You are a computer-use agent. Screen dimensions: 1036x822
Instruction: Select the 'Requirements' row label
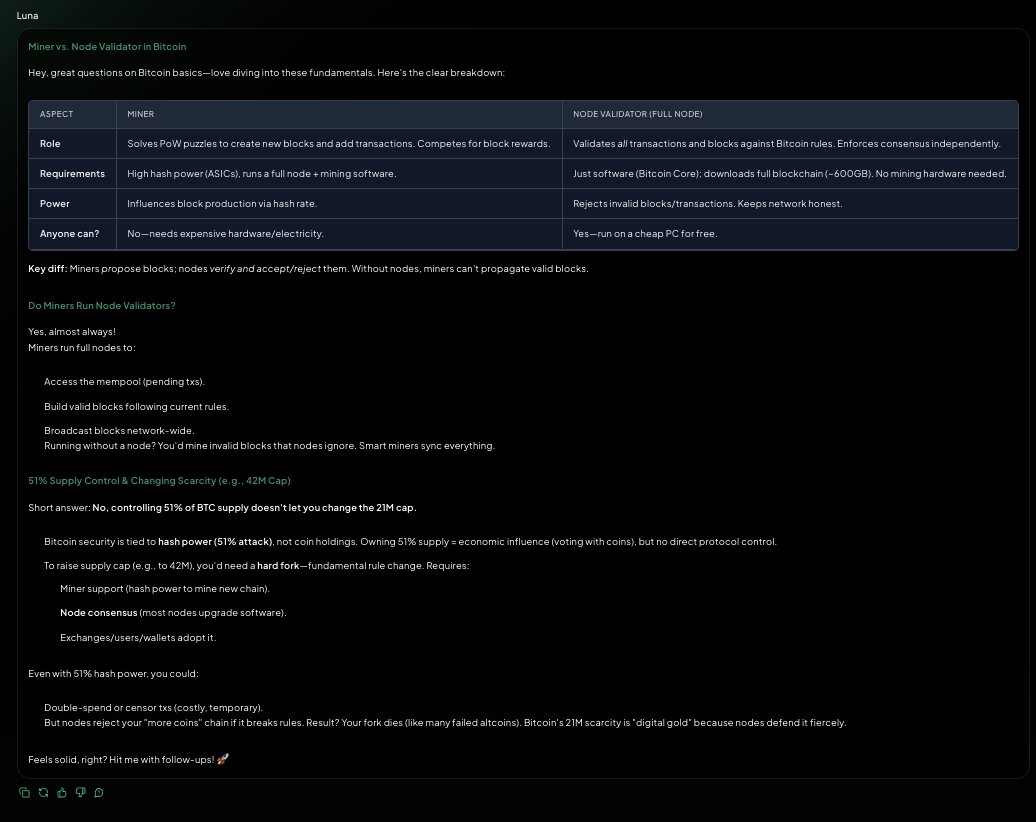click(x=72, y=173)
